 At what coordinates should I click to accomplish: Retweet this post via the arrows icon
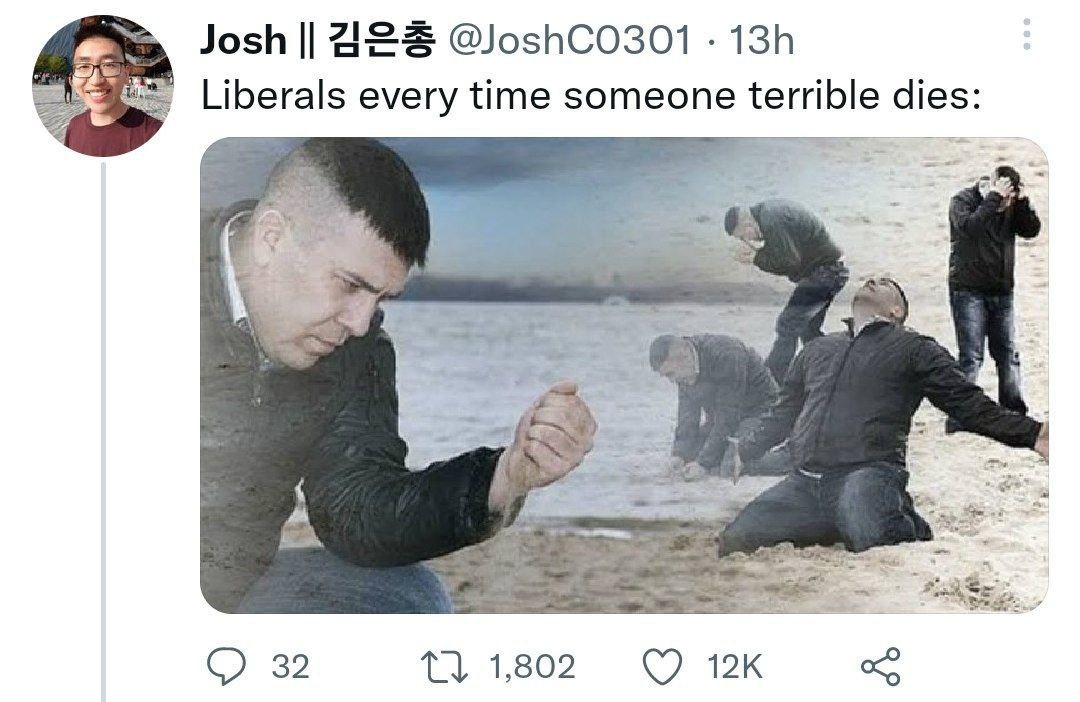coord(444,667)
